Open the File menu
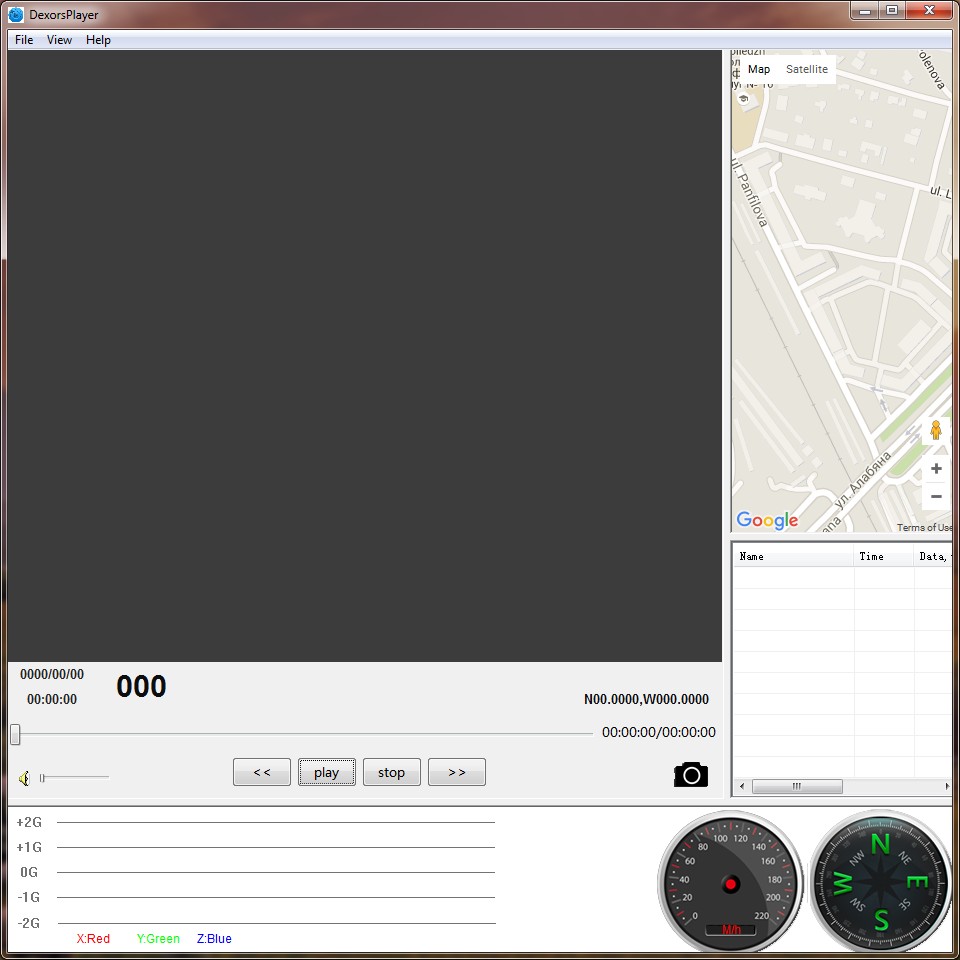The height and width of the screenshot is (960, 960). point(22,39)
